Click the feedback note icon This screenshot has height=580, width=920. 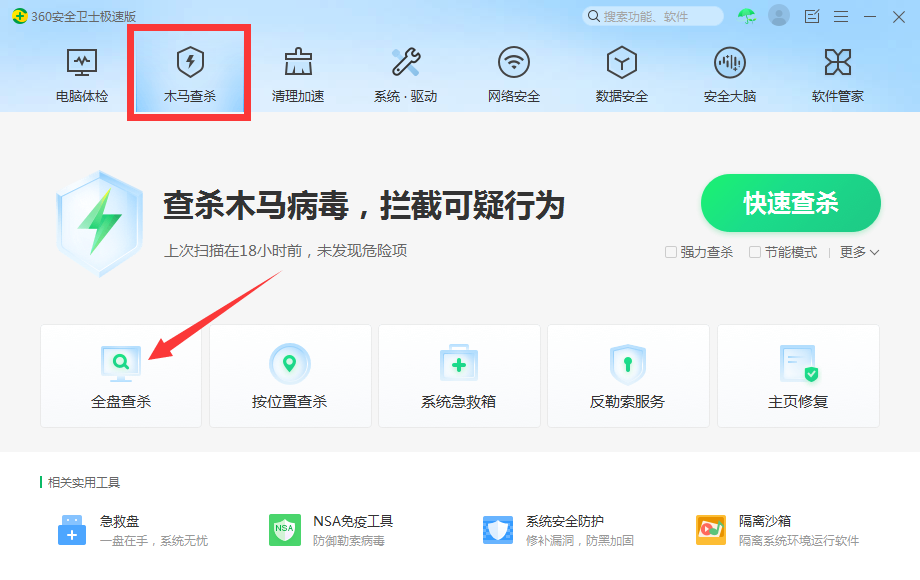coord(812,16)
